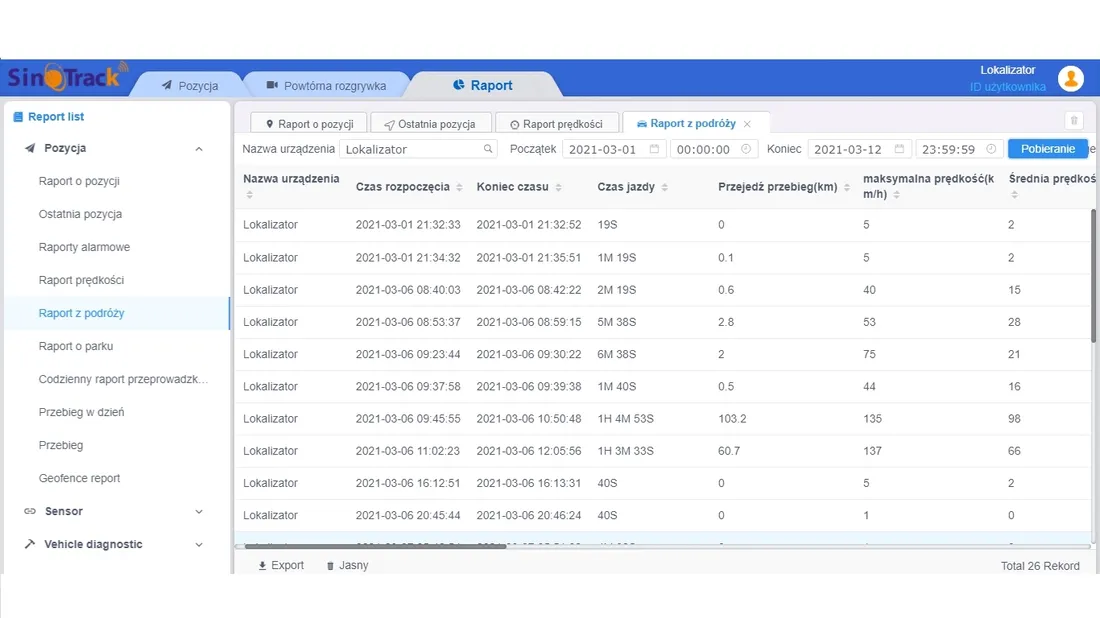Screen dimensions: 1100x618
Task: Open Raport o pozycji in sidebar
Action: (x=79, y=181)
